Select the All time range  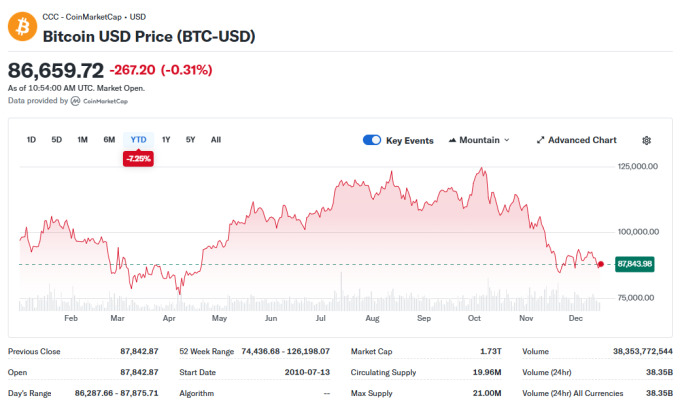(216, 140)
